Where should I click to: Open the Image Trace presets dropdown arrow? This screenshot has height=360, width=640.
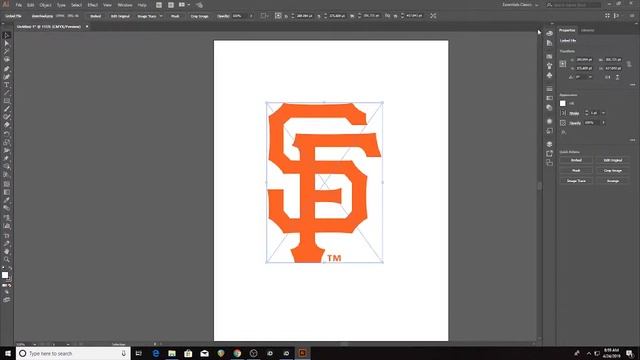click(x=161, y=16)
